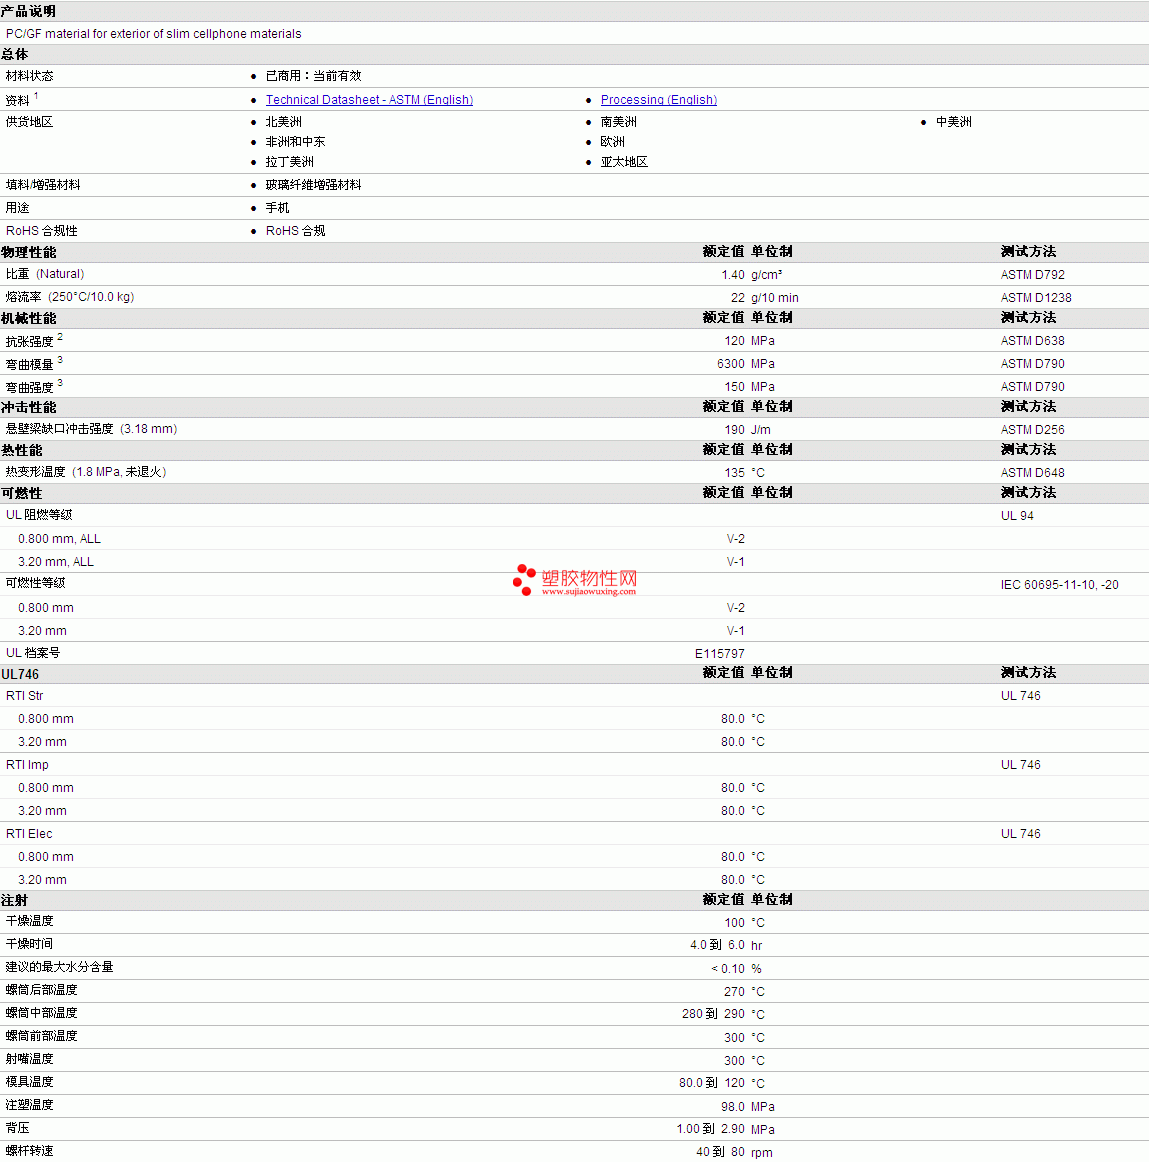The height and width of the screenshot is (1162, 1149).
Task: Open the Processing (English) link
Action: tap(658, 99)
